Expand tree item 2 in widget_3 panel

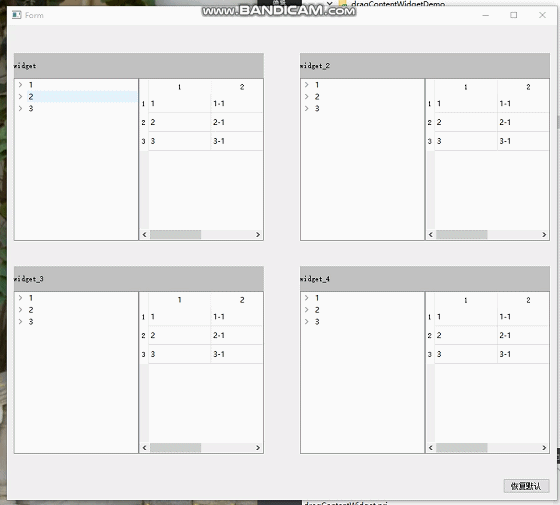pyautogui.click(x=20, y=310)
